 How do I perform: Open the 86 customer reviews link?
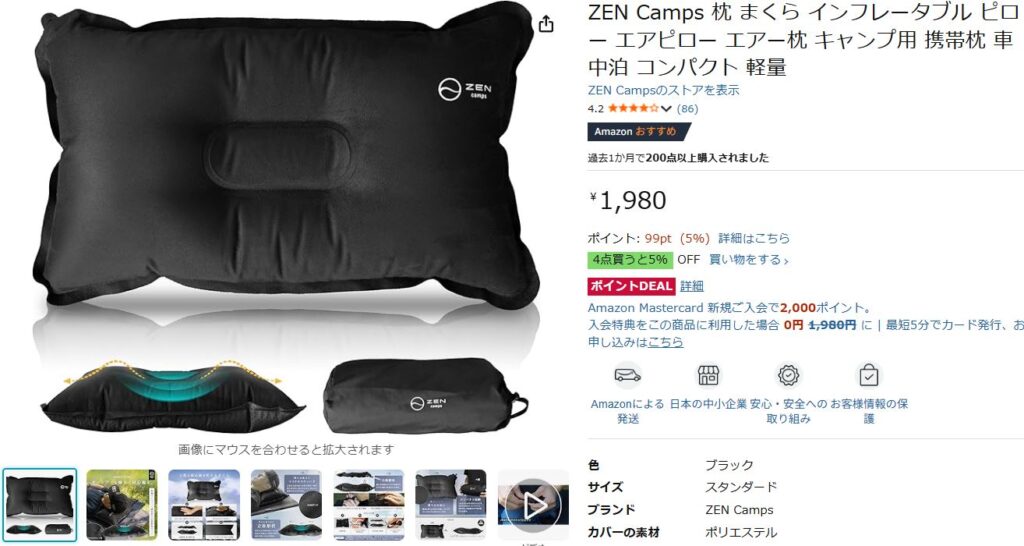(687, 108)
